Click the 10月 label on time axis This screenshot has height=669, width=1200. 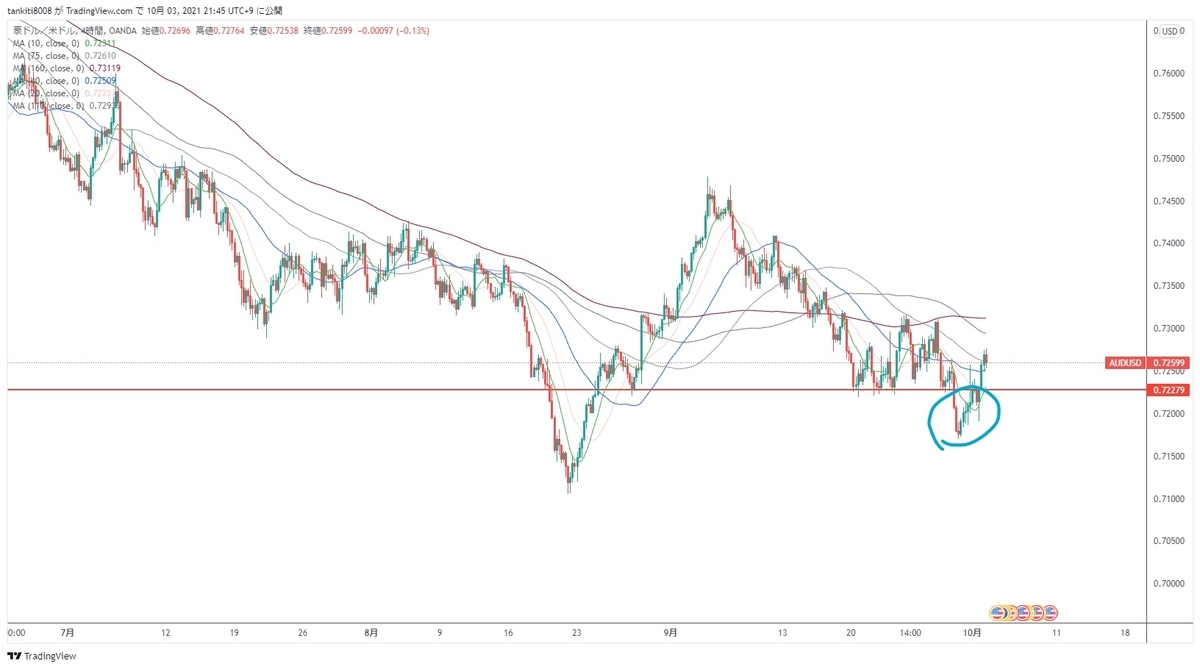(x=972, y=632)
